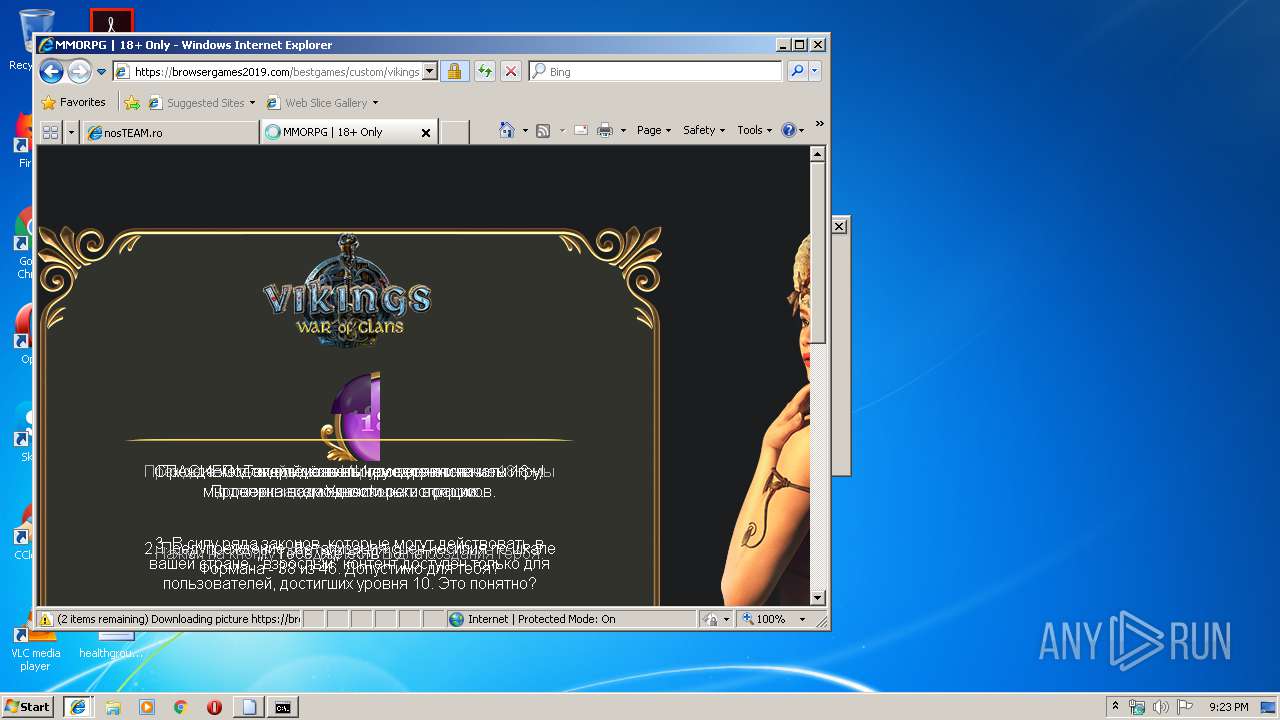The image size is (1280, 720).
Task: Click inside the Bing search box
Action: (x=663, y=72)
